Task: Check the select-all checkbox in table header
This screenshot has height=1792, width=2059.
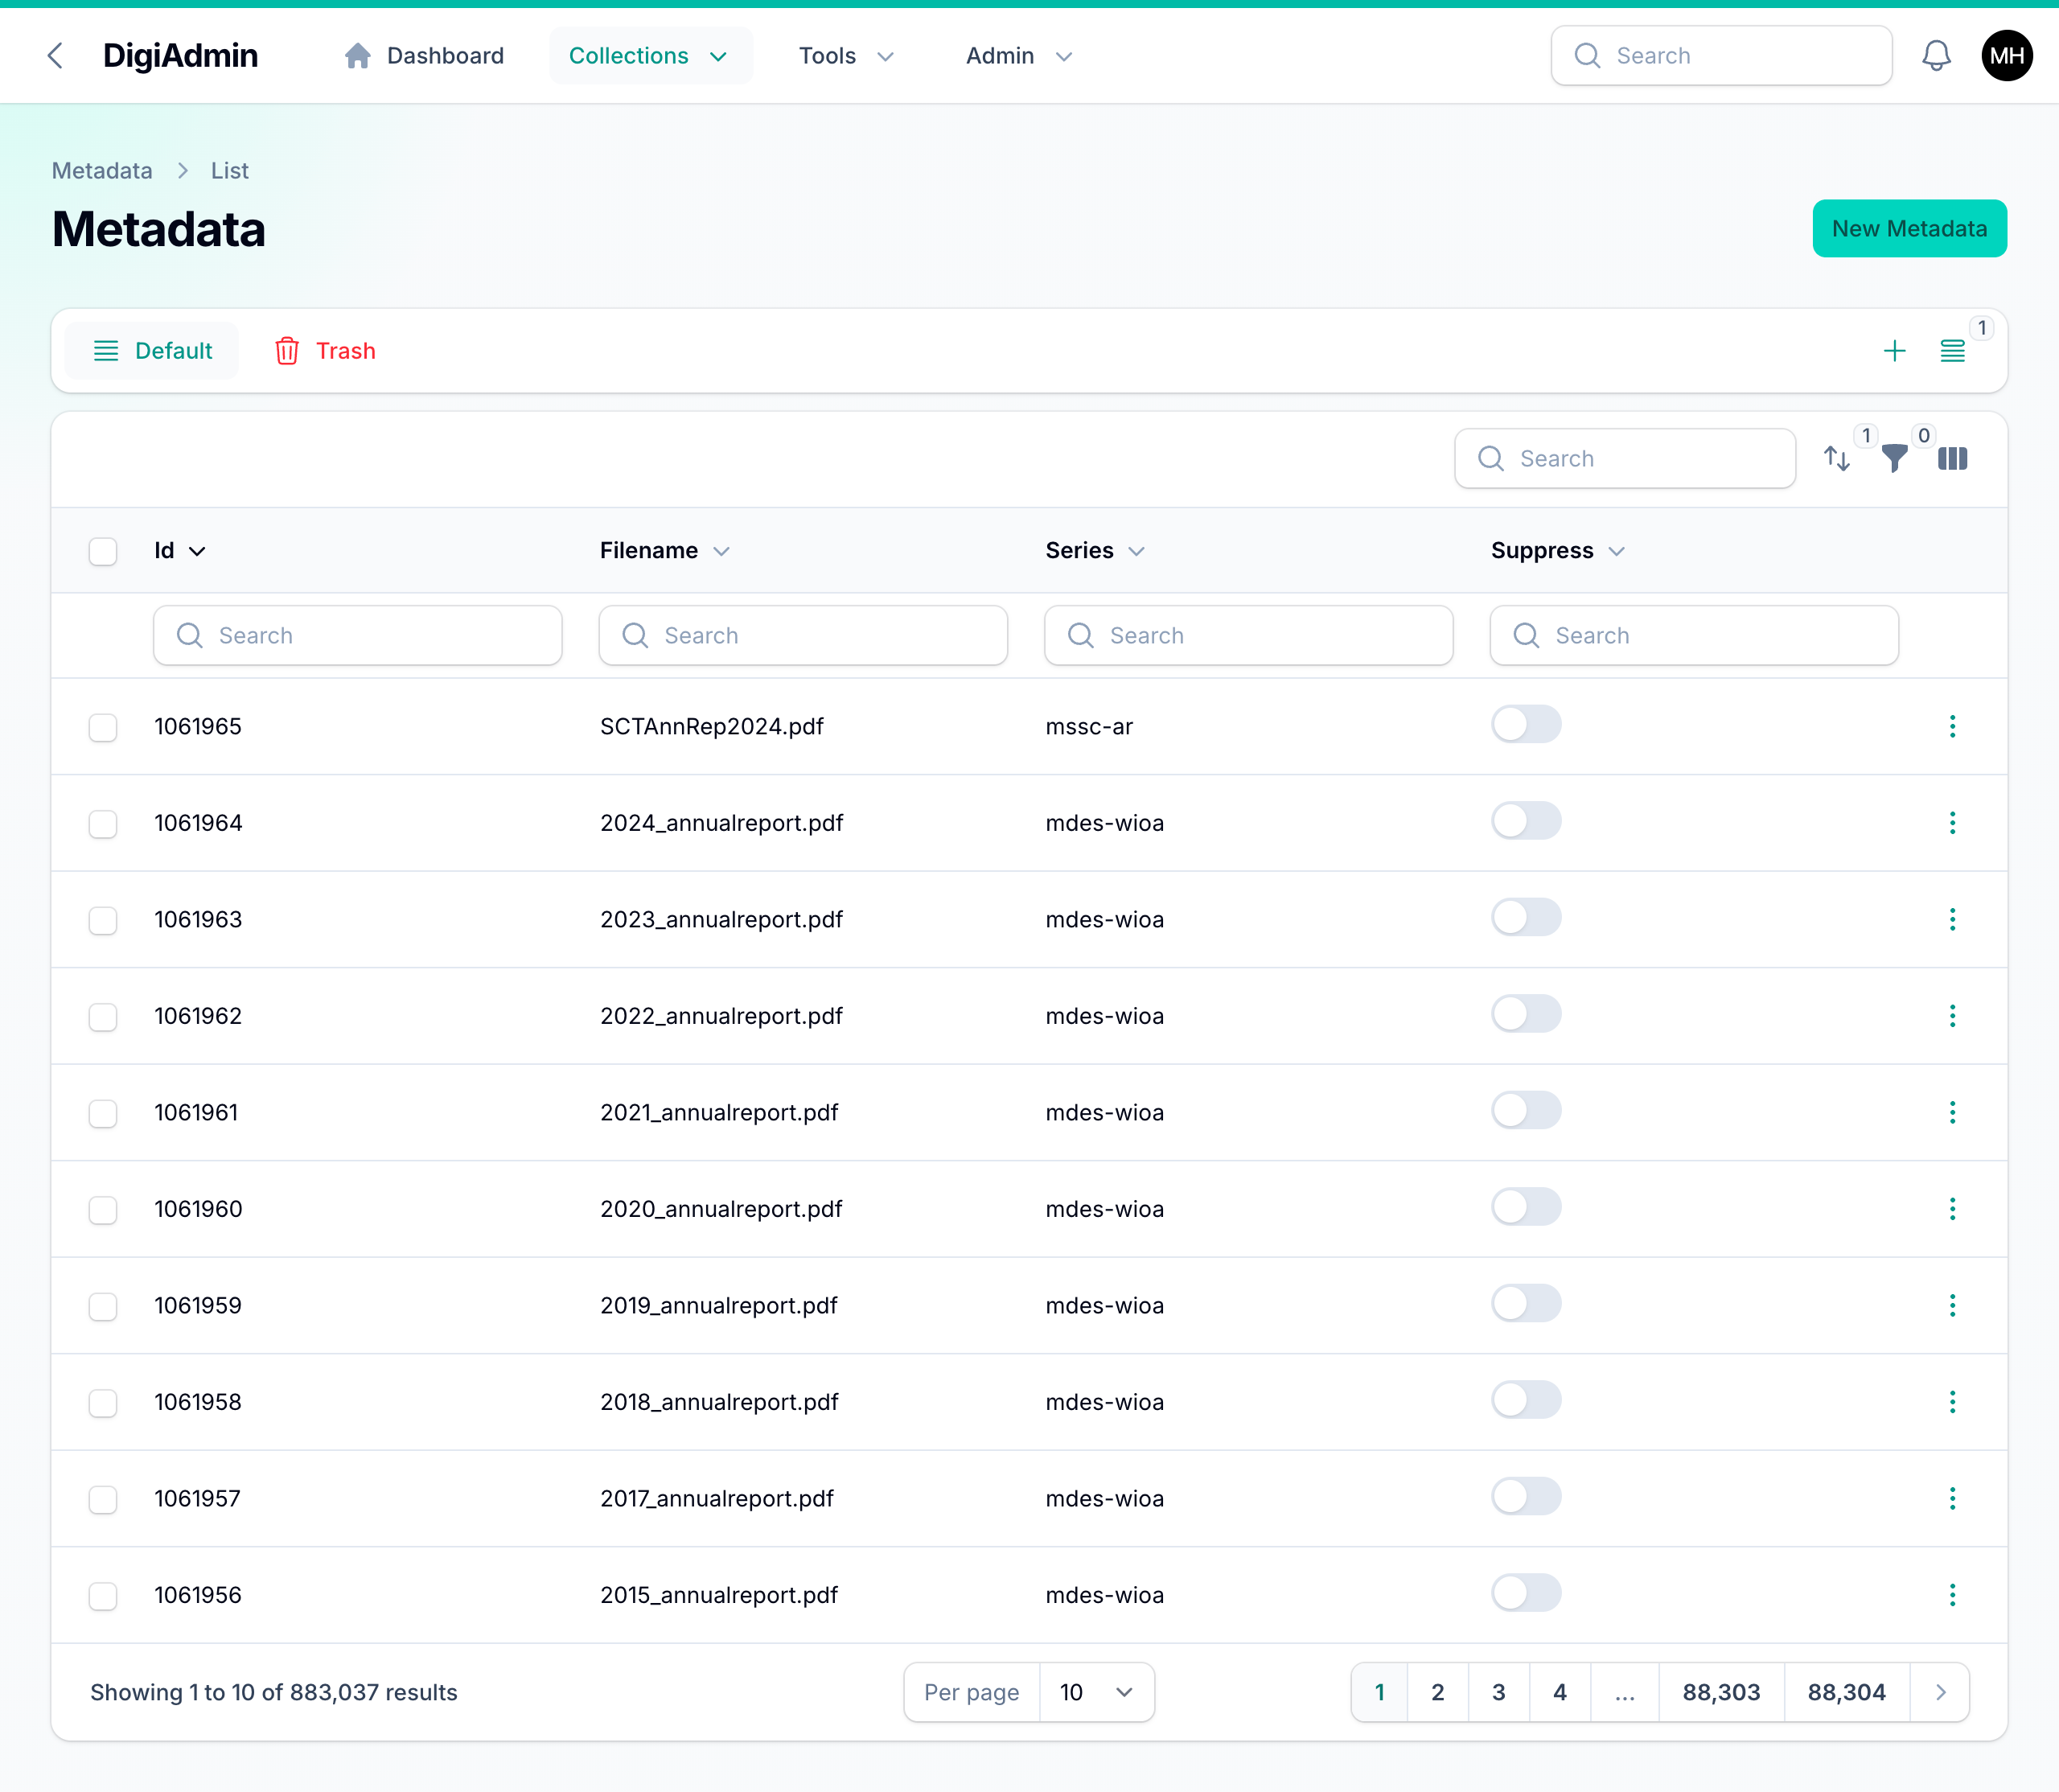Action: (x=103, y=551)
